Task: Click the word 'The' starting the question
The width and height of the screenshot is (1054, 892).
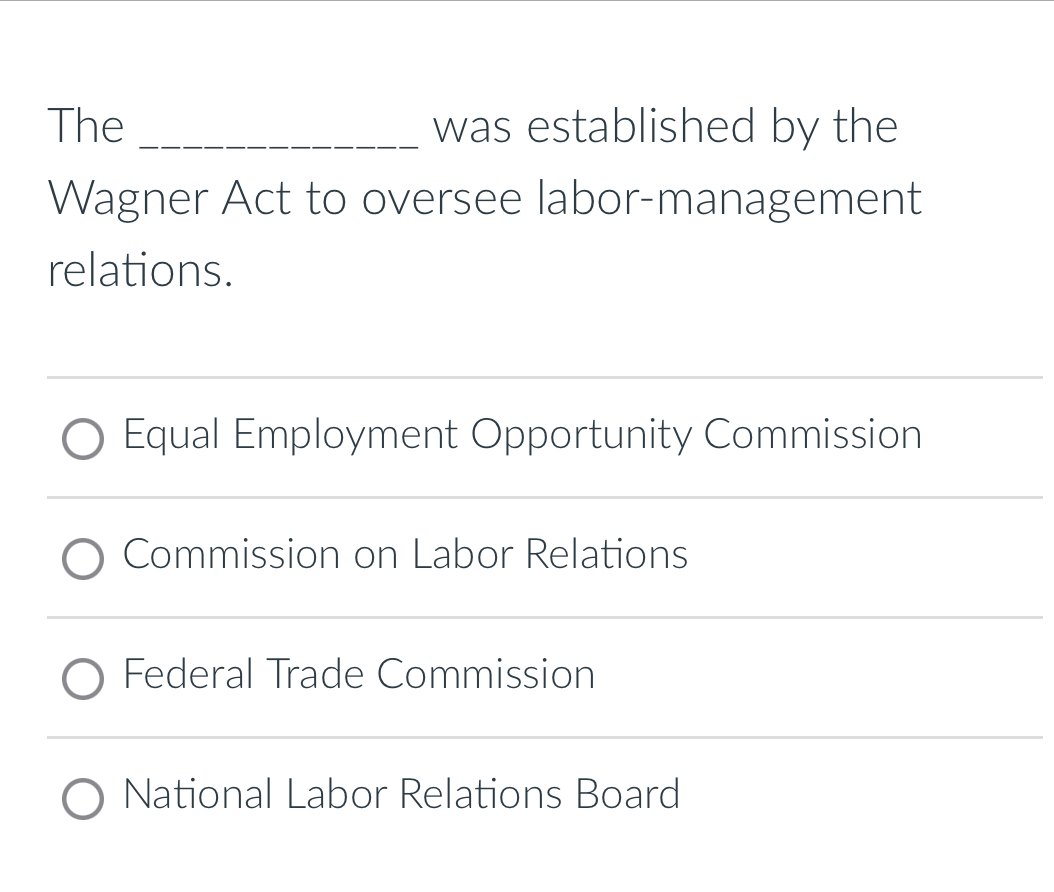Action: (x=86, y=126)
